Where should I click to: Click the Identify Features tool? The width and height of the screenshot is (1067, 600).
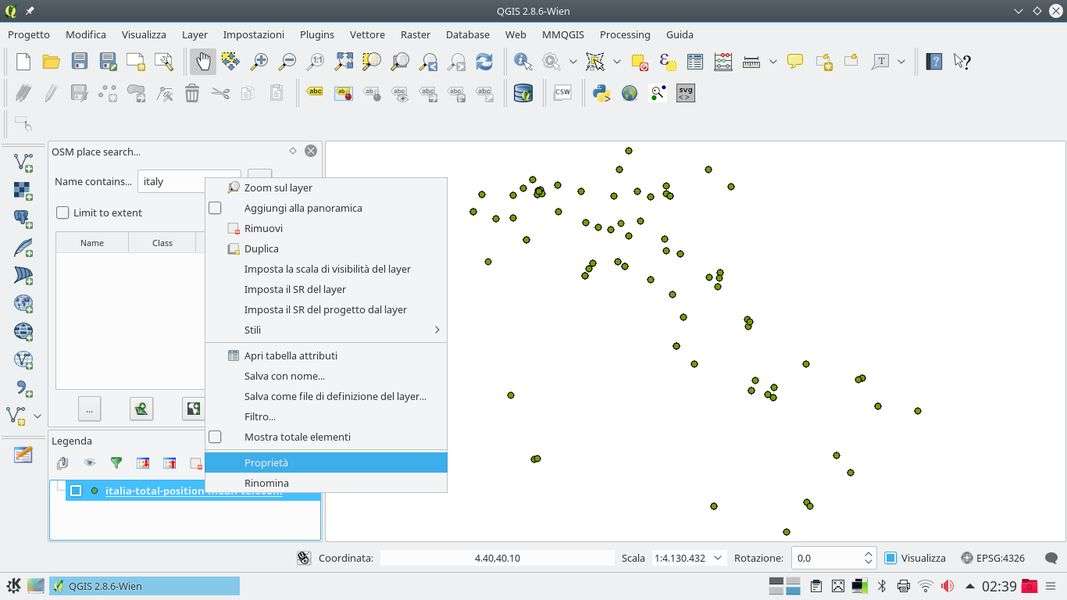click(523, 62)
